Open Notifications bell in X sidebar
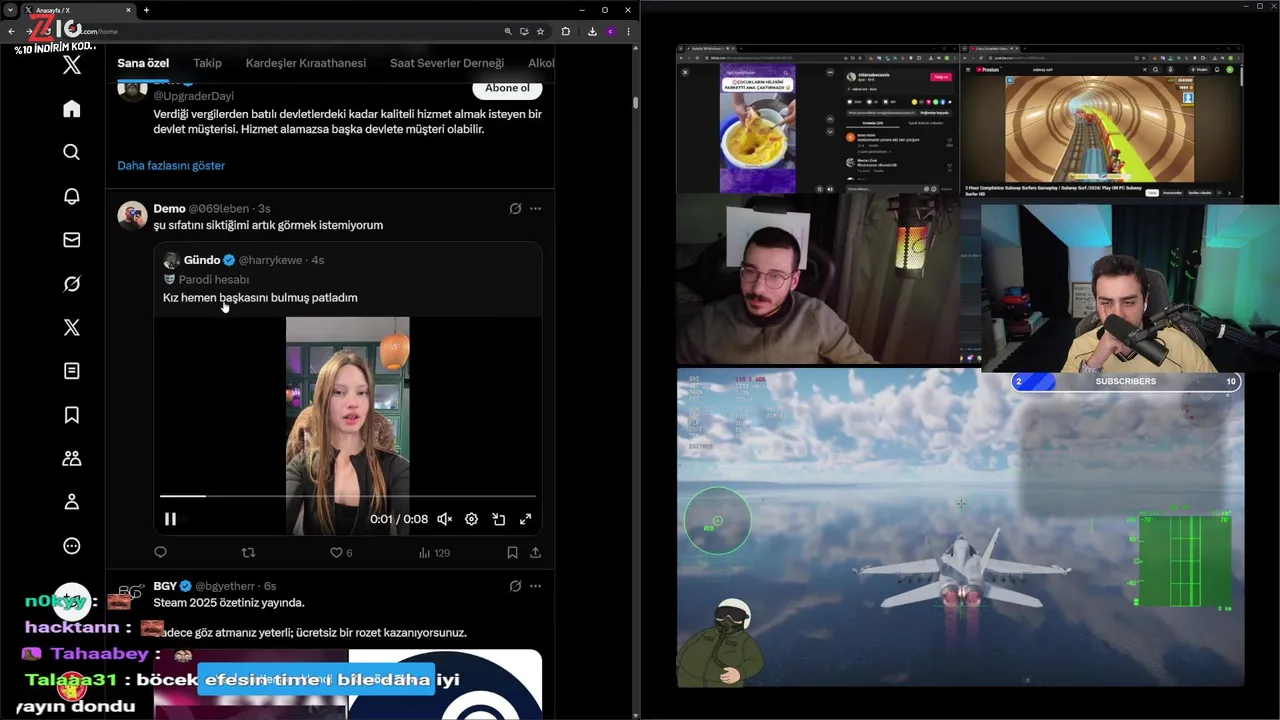 [x=72, y=196]
